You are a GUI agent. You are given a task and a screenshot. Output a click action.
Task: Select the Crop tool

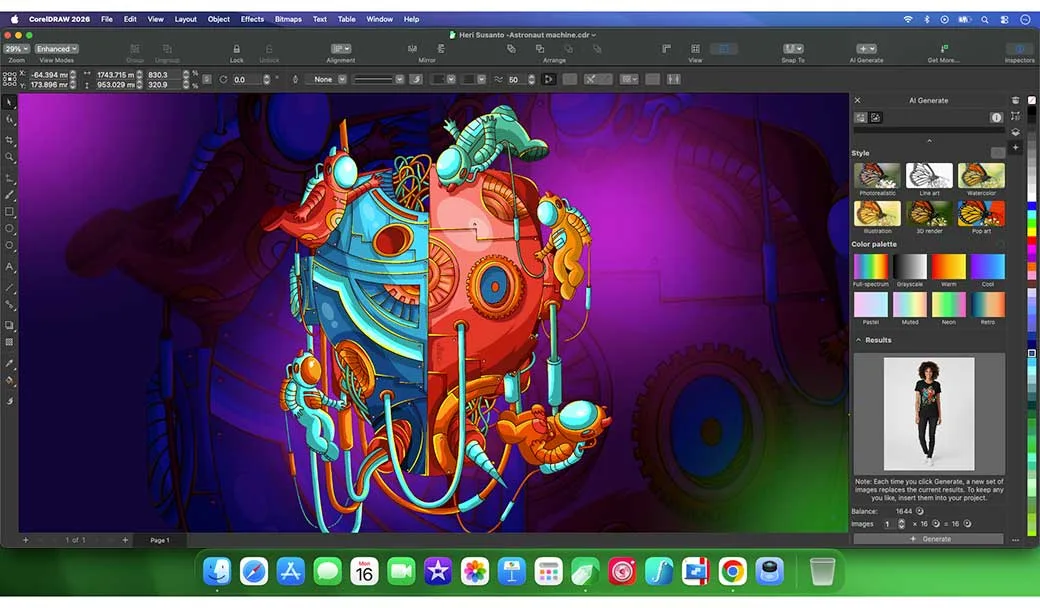pos(9,139)
